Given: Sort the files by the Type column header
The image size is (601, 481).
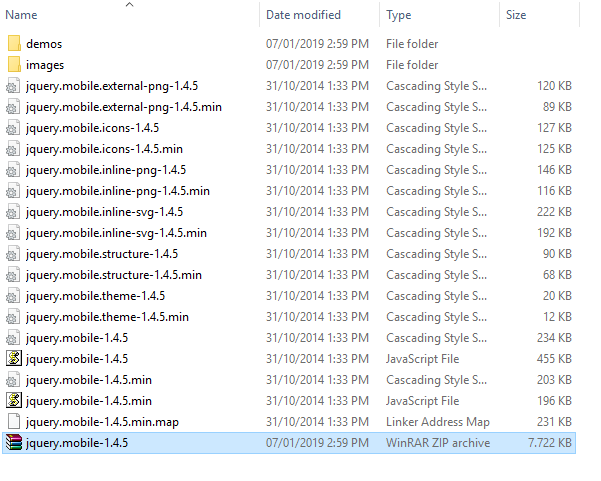Looking at the screenshot, I should click(399, 15).
